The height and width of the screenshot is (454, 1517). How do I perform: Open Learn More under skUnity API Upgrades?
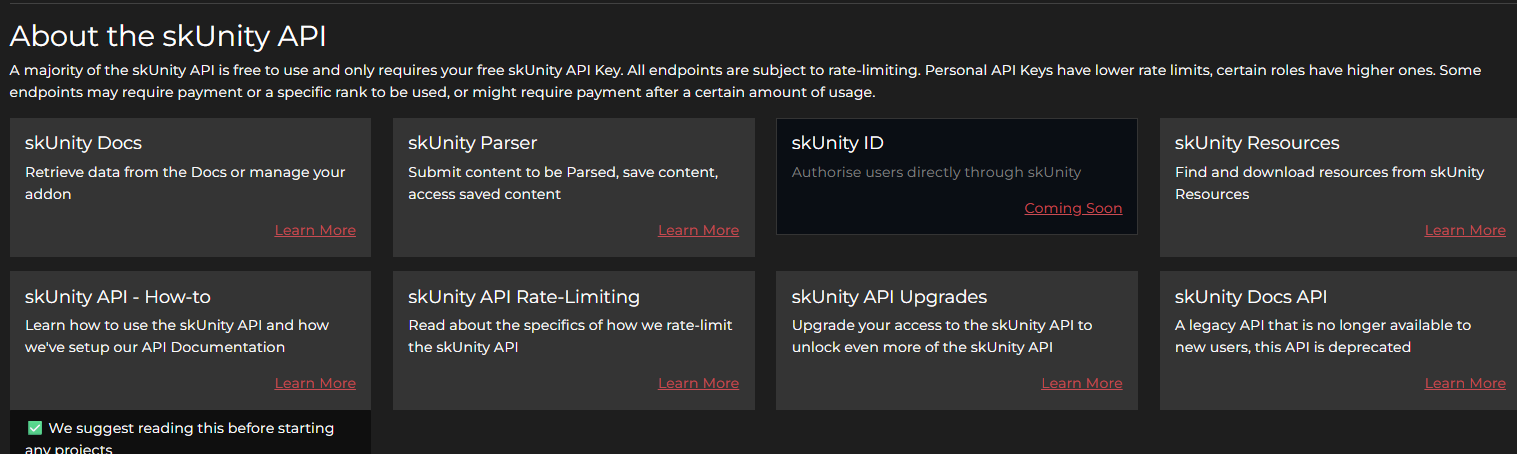coord(1082,384)
